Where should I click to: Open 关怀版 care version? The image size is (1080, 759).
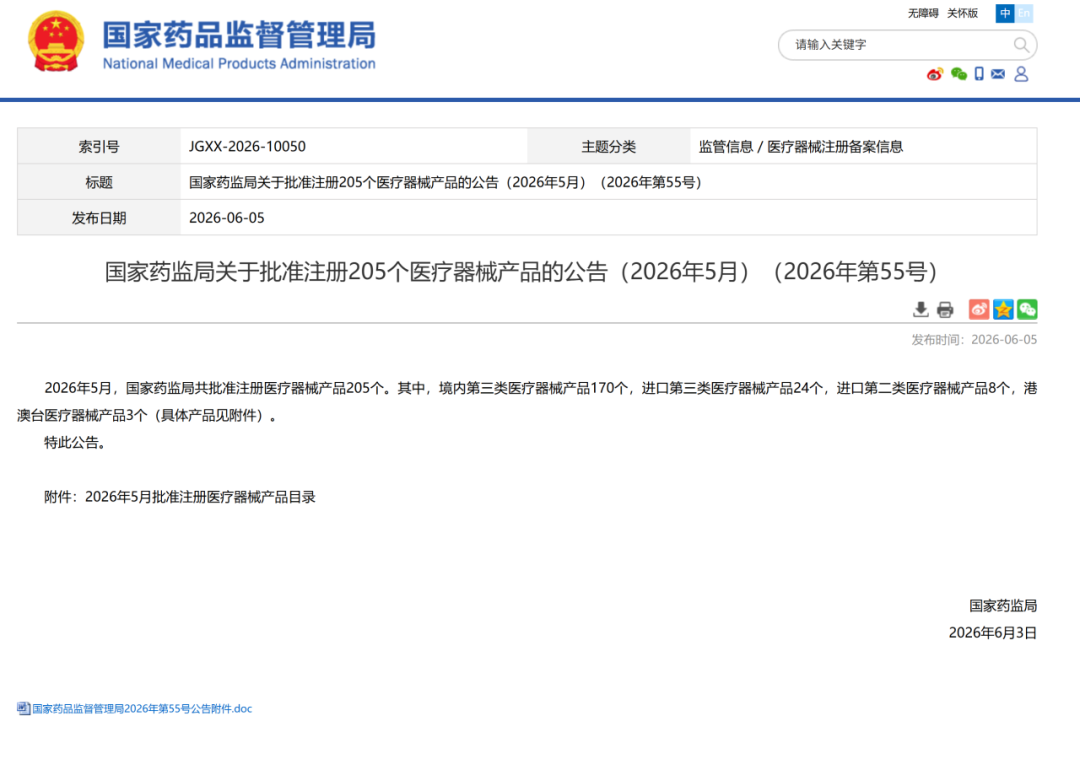coord(962,13)
